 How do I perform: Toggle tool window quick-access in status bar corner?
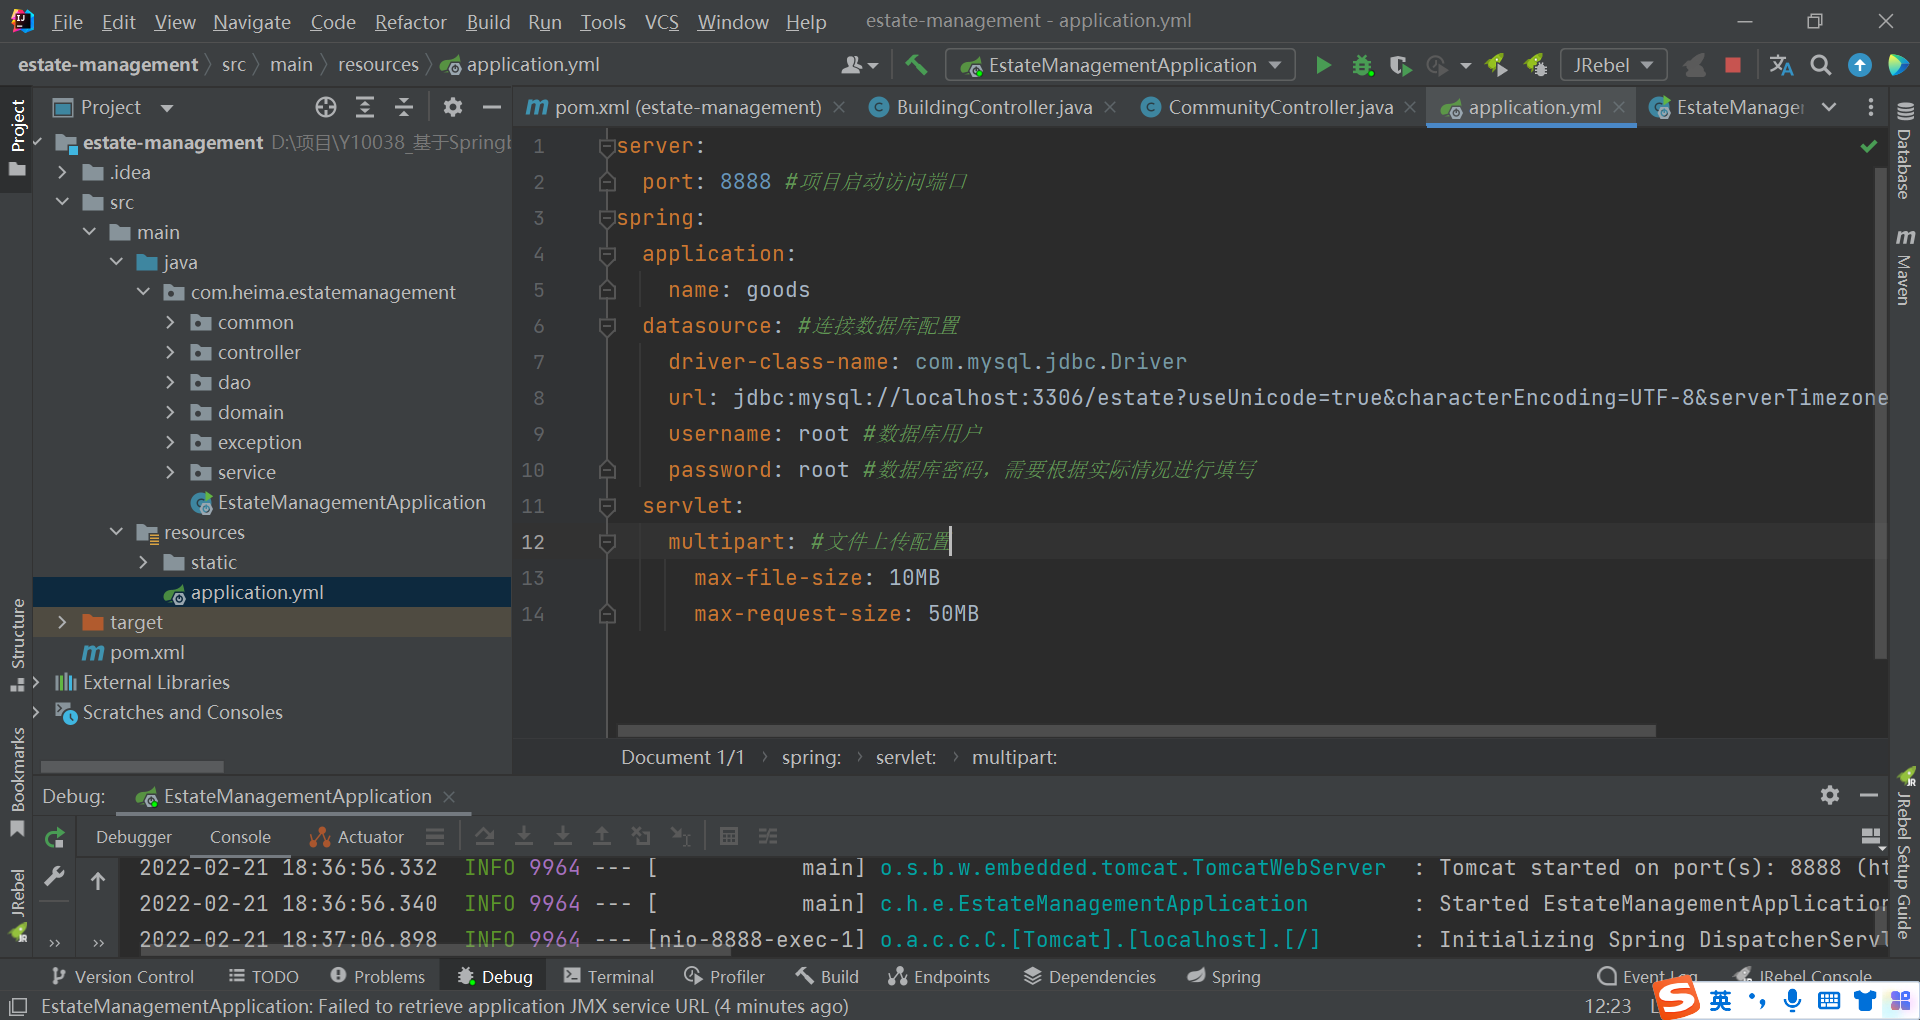[18, 1006]
